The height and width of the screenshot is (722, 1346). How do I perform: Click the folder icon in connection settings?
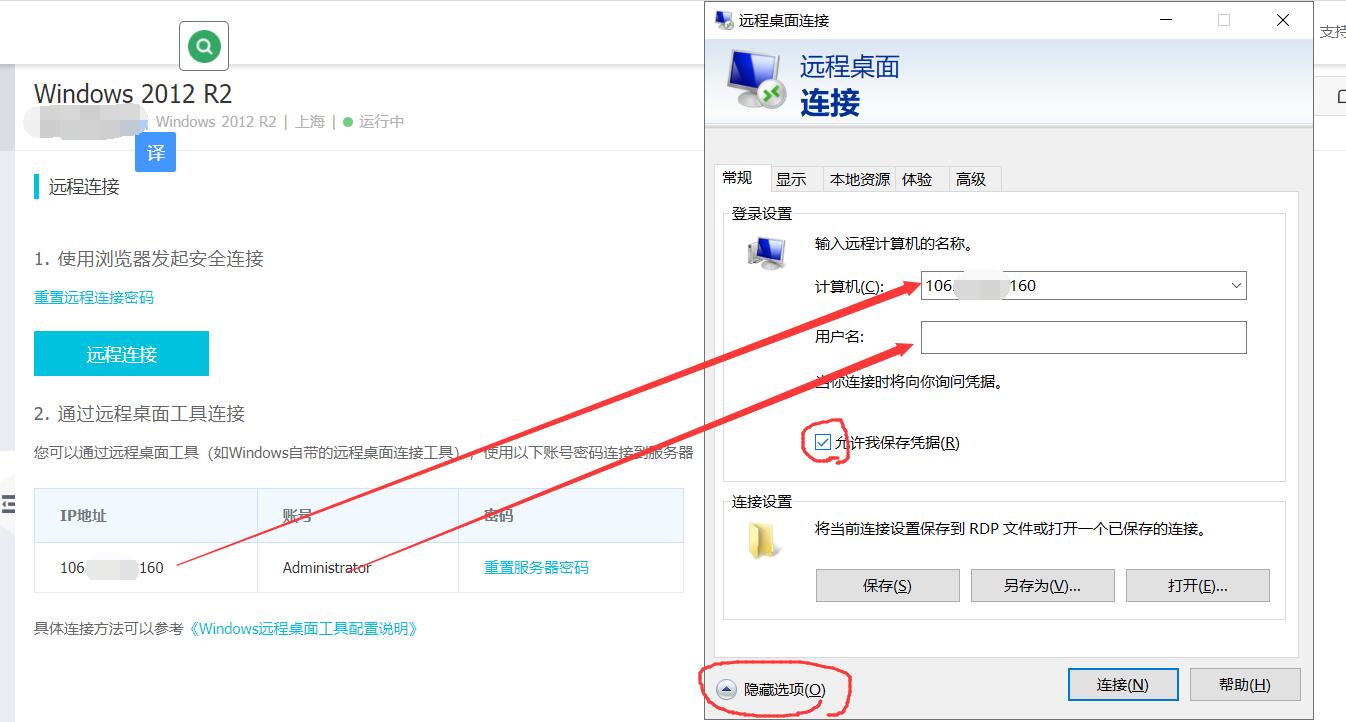(x=767, y=540)
